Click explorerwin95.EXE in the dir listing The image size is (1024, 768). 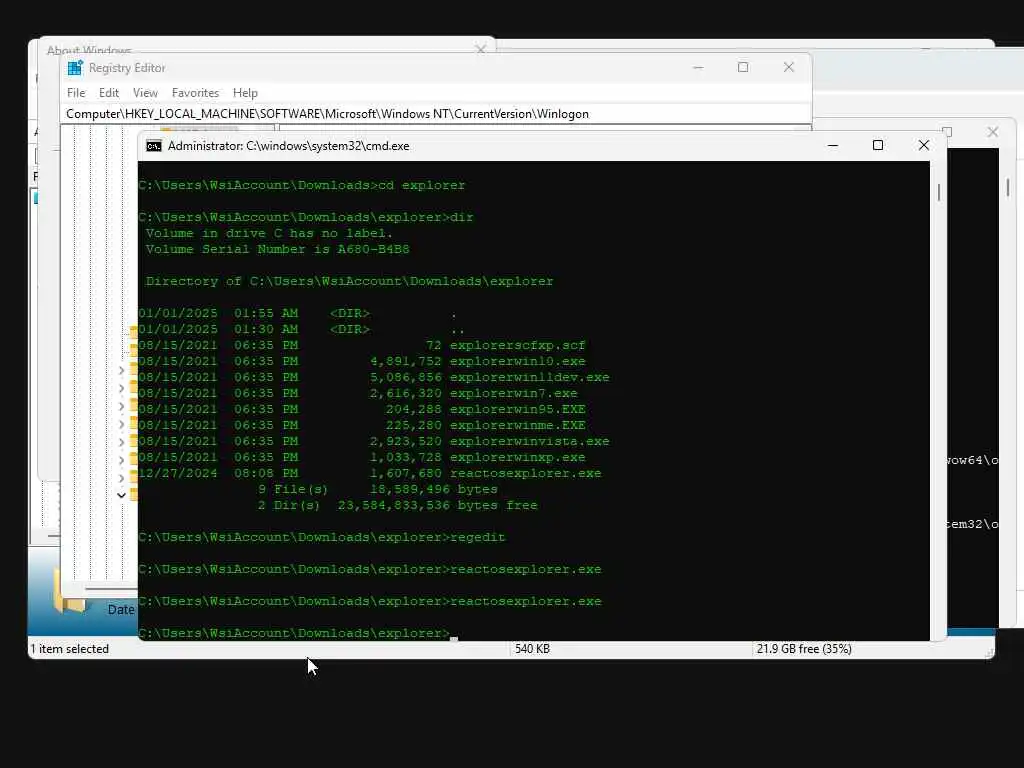(517, 409)
